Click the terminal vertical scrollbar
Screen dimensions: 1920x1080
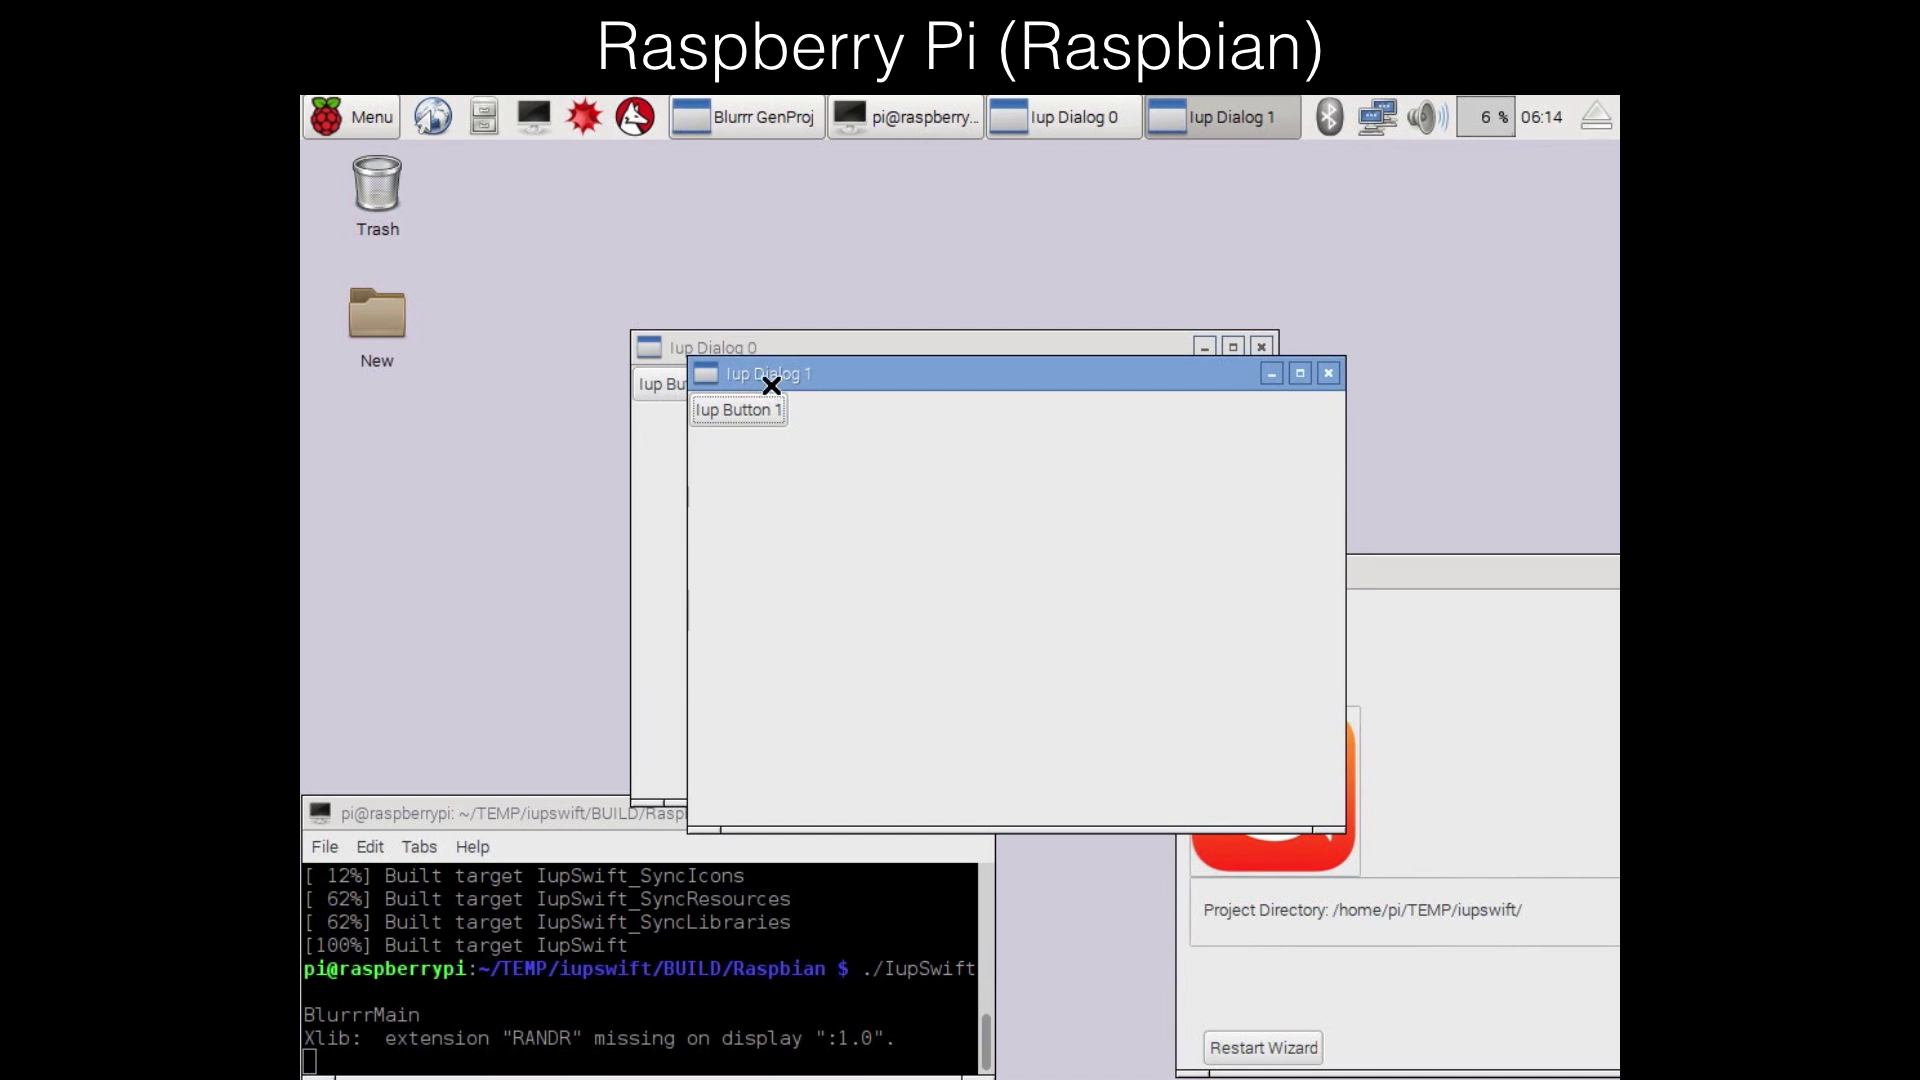click(x=986, y=1041)
